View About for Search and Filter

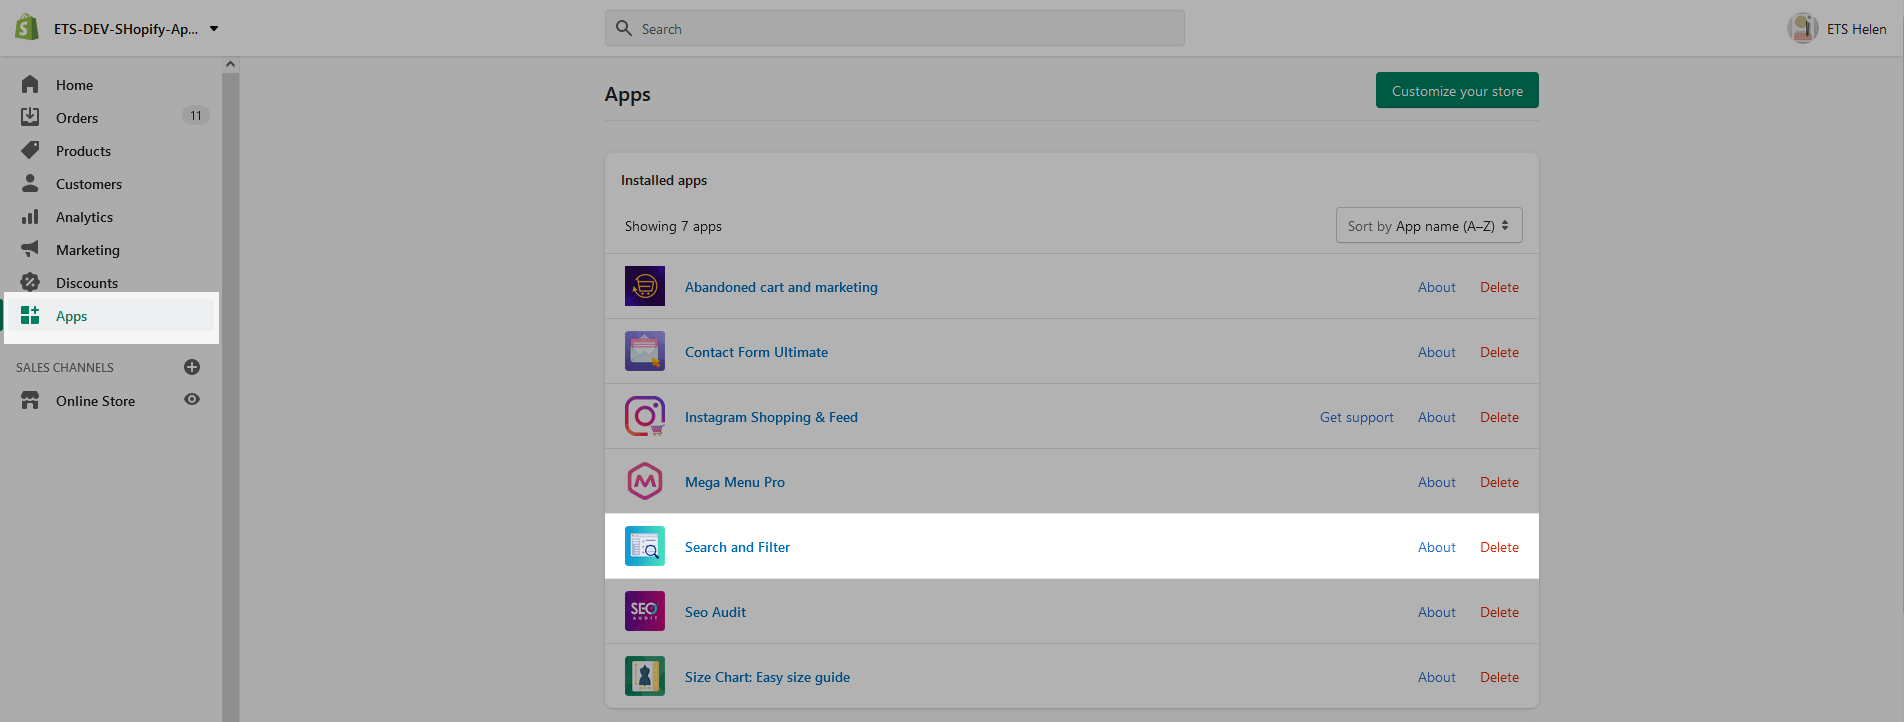pyautogui.click(x=1436, y=547)
